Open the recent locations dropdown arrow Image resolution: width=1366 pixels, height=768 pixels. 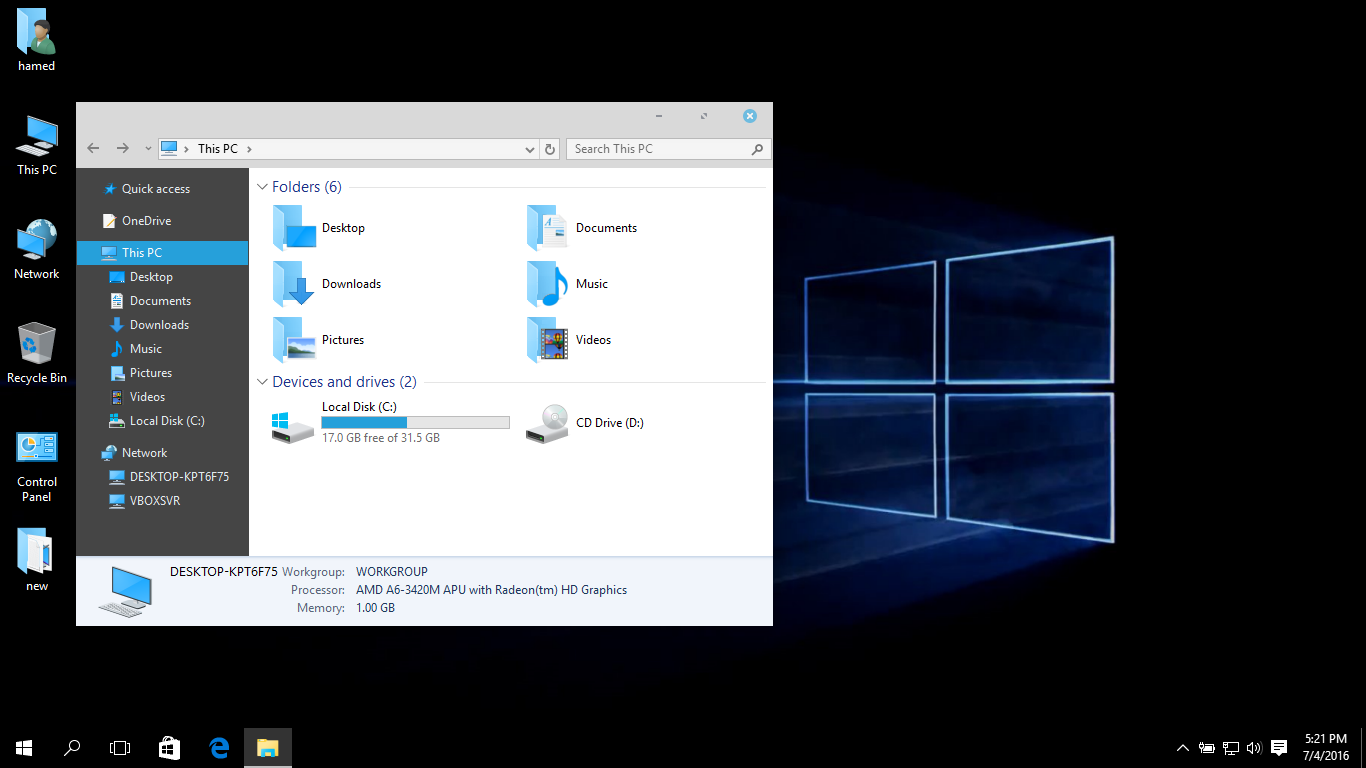point(148,149)
